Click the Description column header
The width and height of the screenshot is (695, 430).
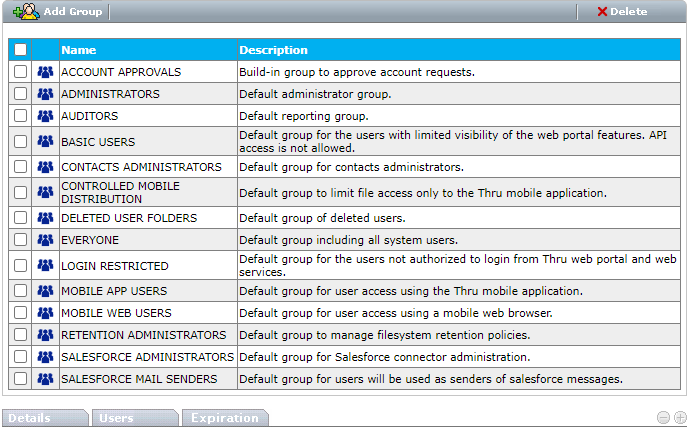click(x=273, y=50)
